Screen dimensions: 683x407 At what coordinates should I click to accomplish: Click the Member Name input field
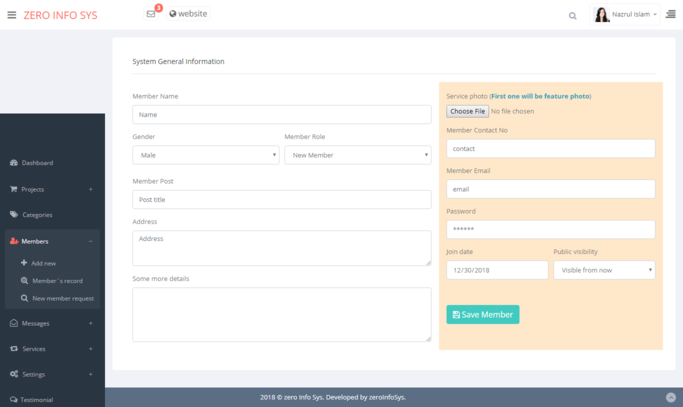point(281,115)
